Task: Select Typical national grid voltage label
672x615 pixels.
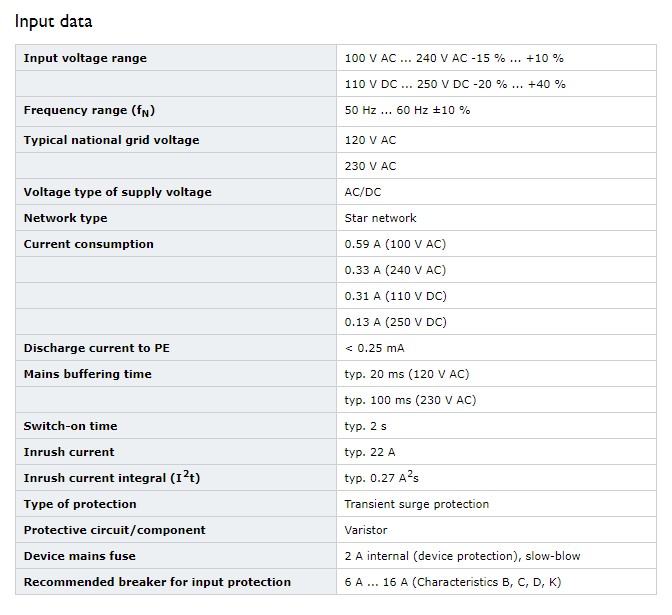Action: pyautogui.click(x=111, y=140)
